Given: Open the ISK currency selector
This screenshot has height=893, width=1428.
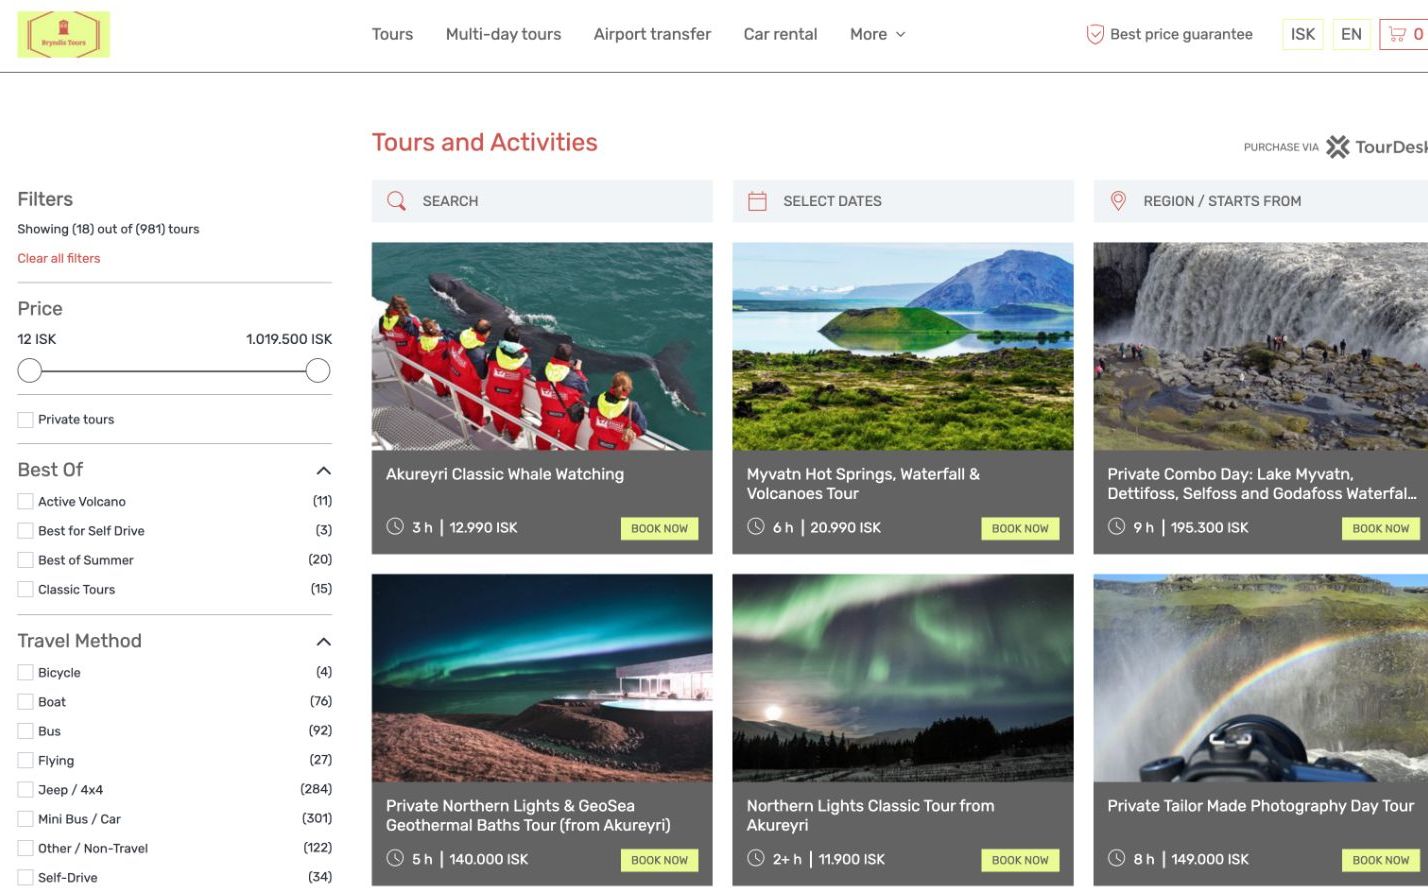Looking at the screenshot, I should coord(1303,34).
